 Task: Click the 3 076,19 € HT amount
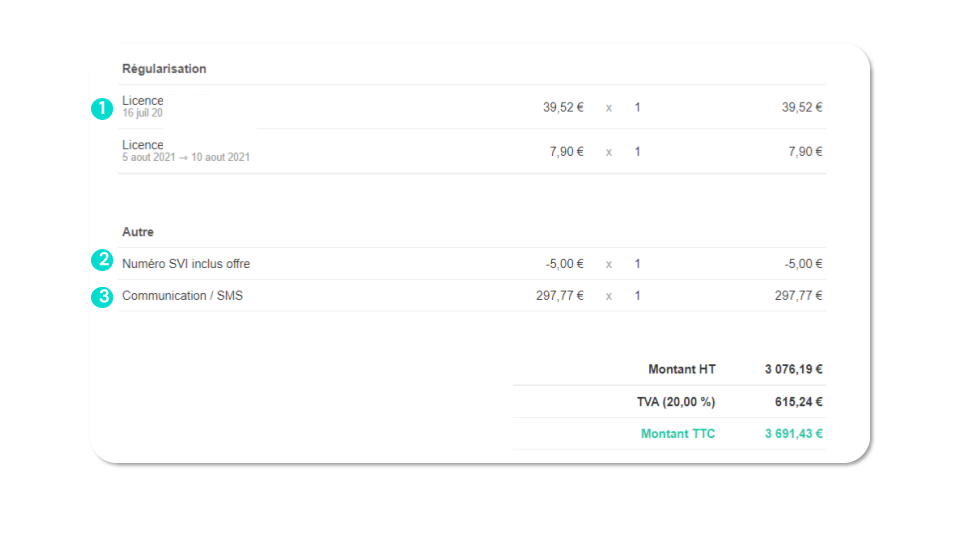pyautogui.click(x=793, y=369)
